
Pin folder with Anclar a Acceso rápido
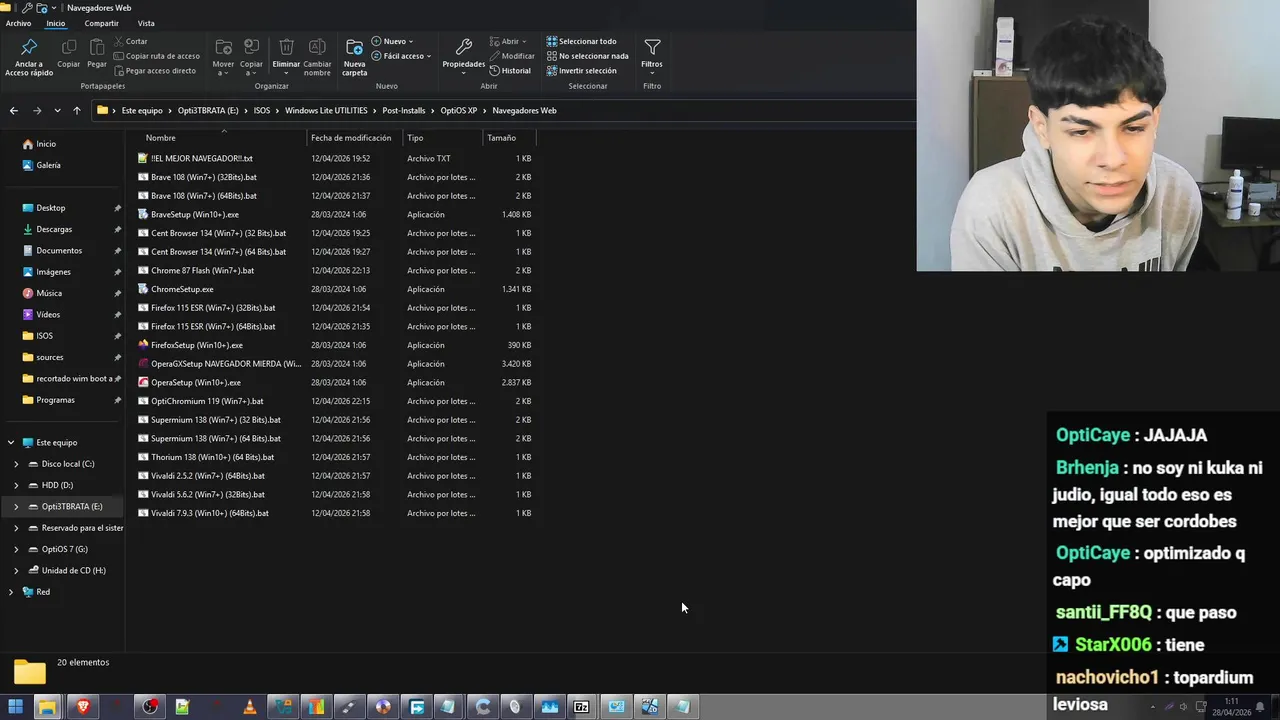click(x=29, y=57)
